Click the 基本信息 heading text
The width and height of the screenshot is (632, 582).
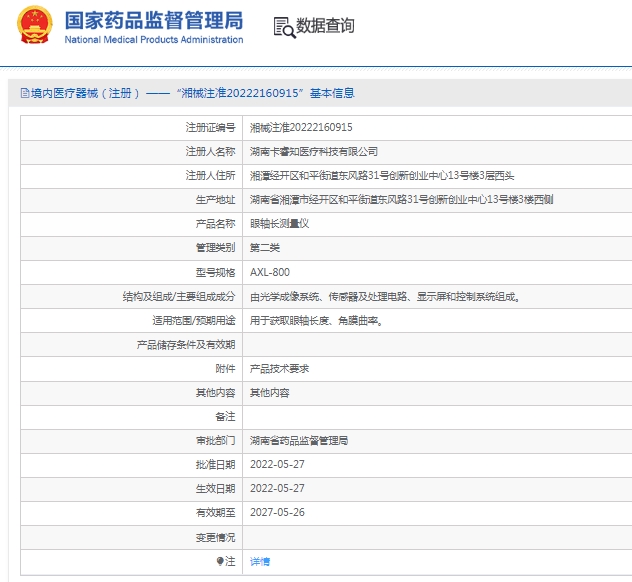point(332,94)
